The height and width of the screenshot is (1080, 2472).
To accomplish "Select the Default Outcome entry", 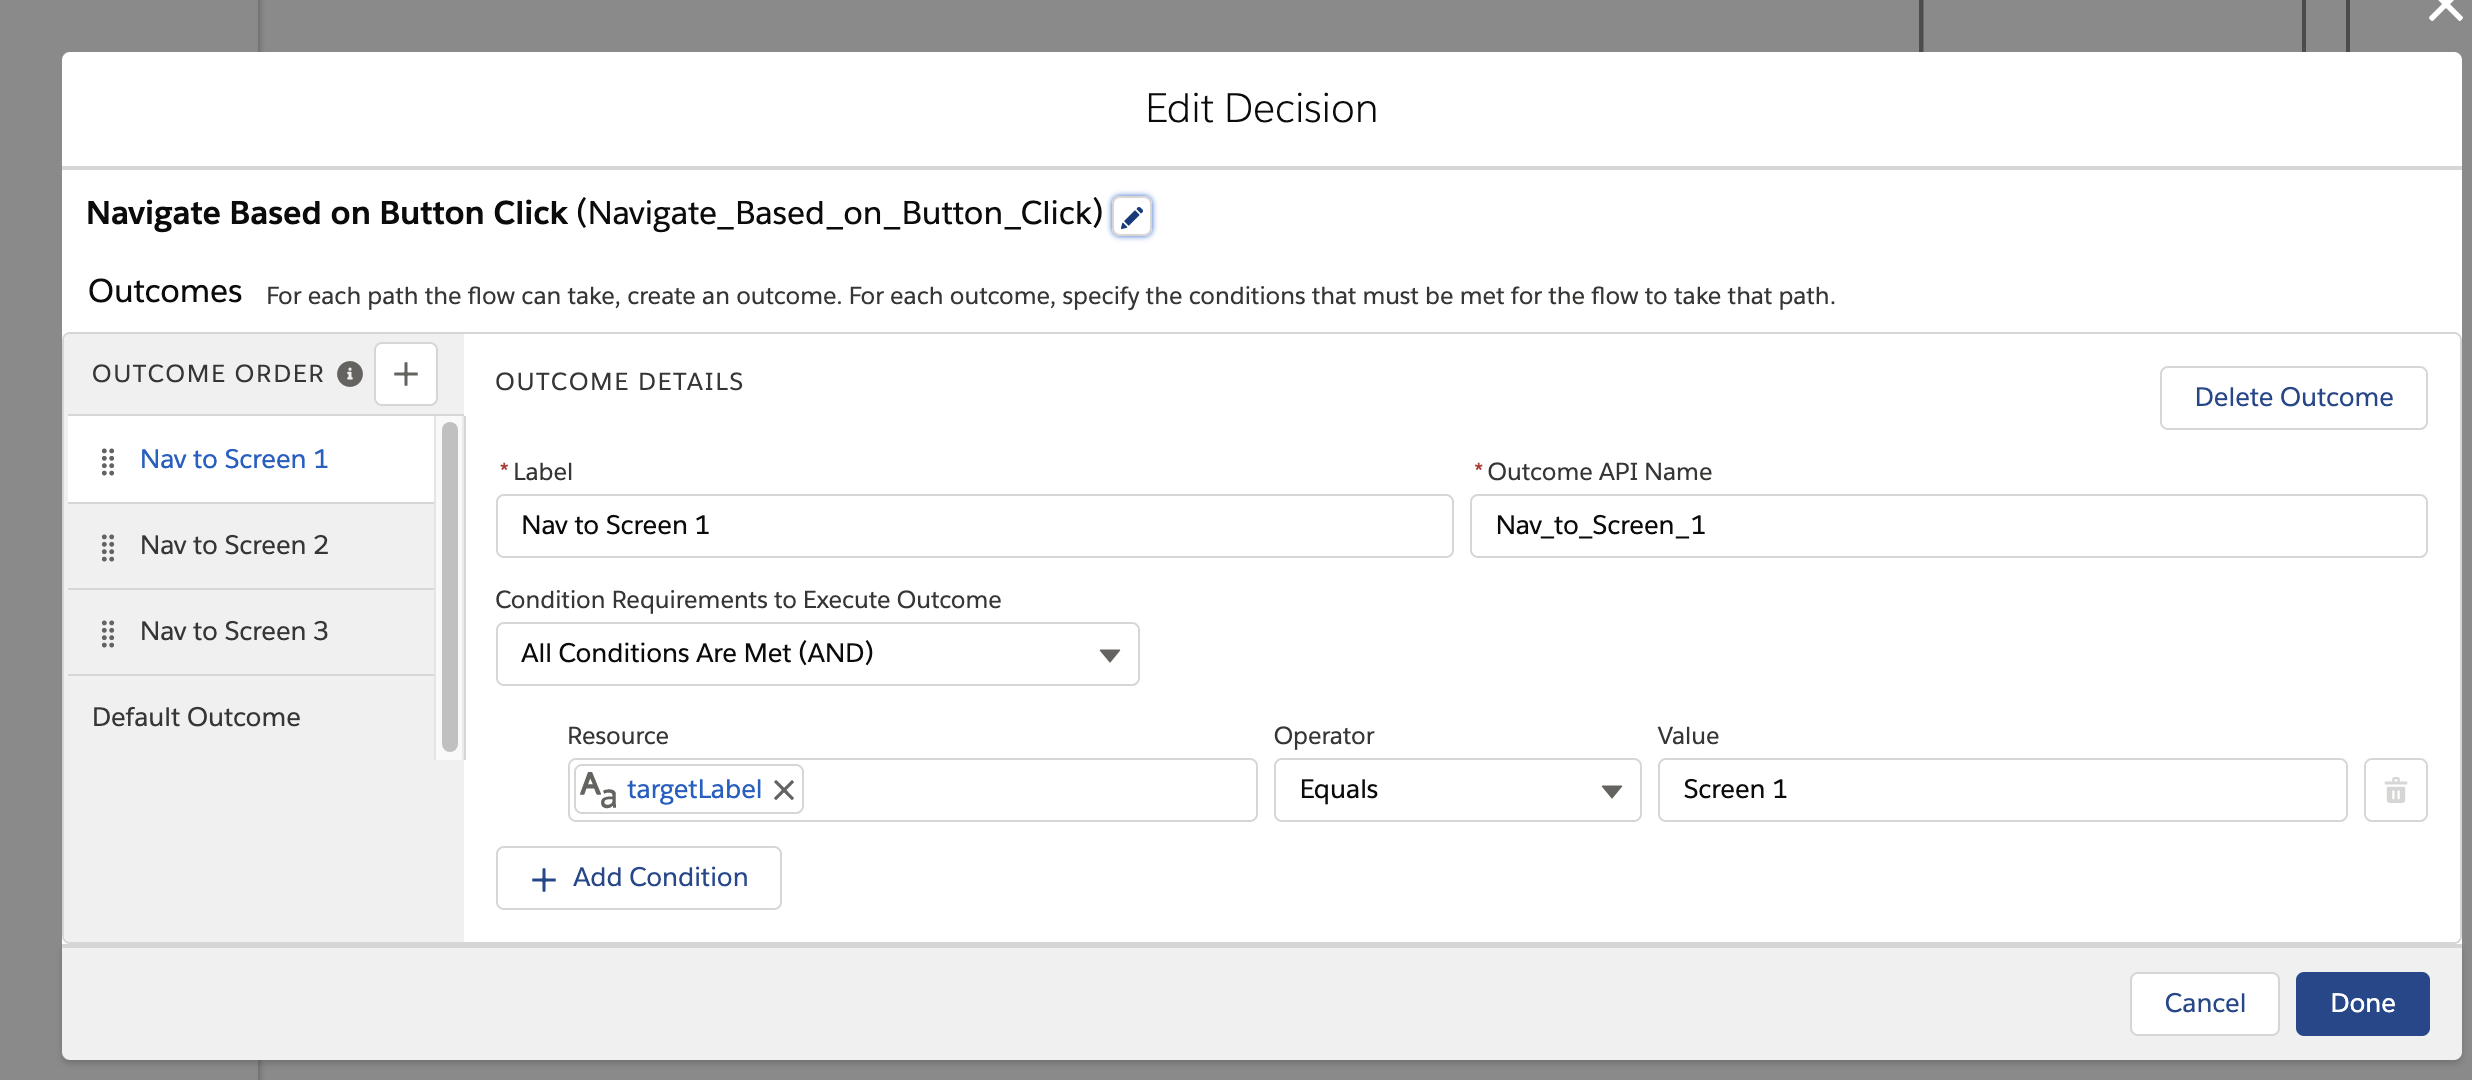I will [x=196, y=717].
